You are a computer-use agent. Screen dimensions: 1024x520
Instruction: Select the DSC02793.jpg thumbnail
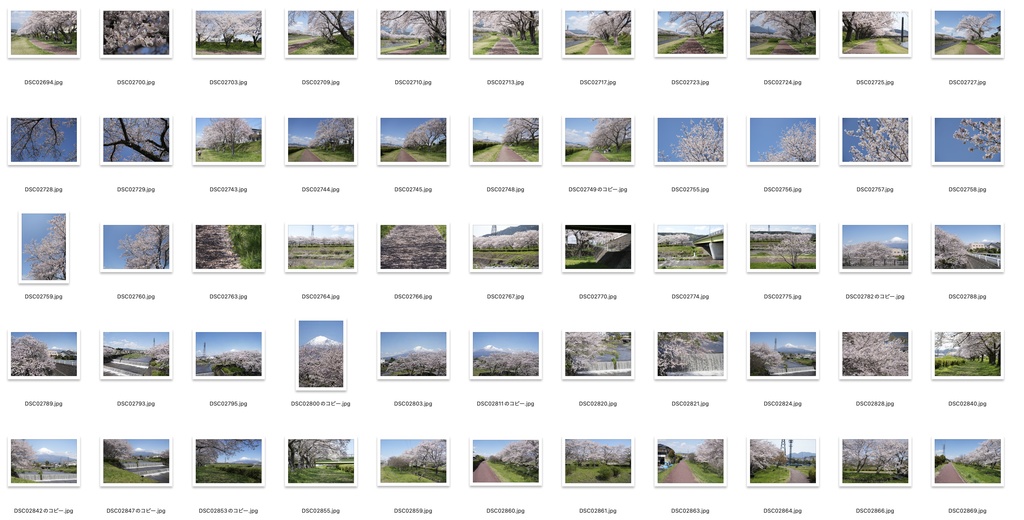(x=136, y=354)
